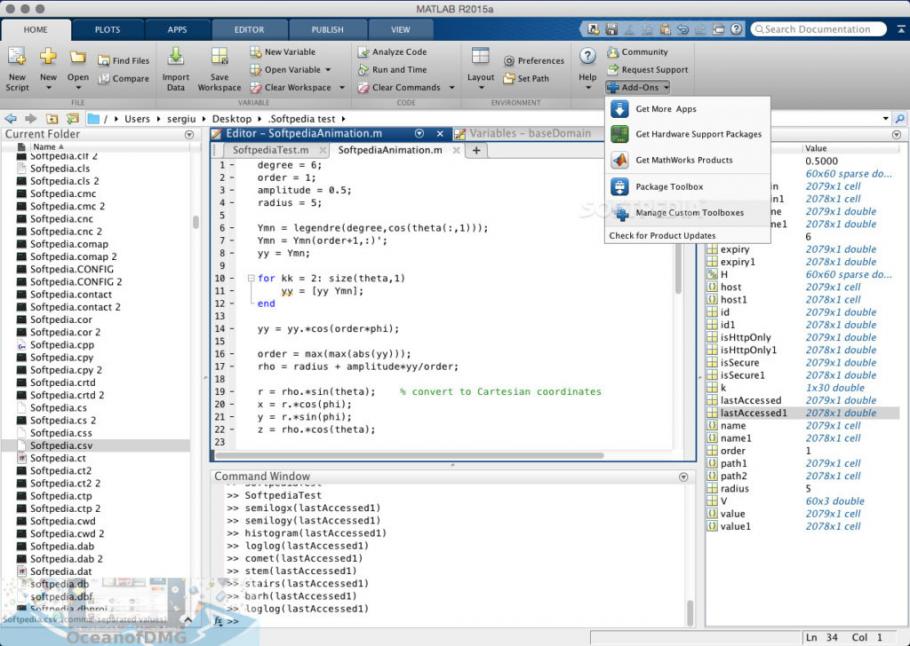Switch to the PLOTS ribbon tab
910x646 pixels.
107,29
